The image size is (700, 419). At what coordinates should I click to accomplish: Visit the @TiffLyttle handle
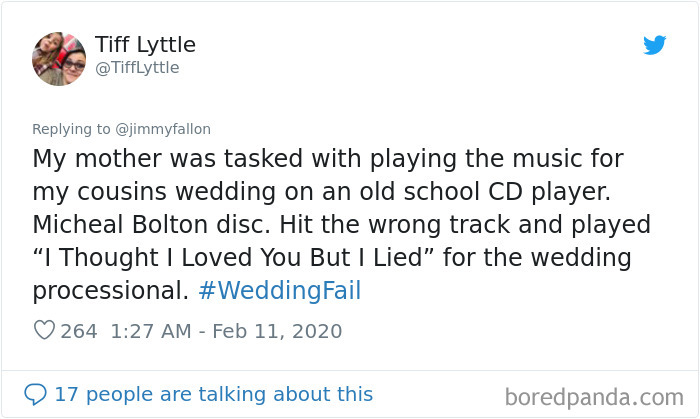point(137,68)
